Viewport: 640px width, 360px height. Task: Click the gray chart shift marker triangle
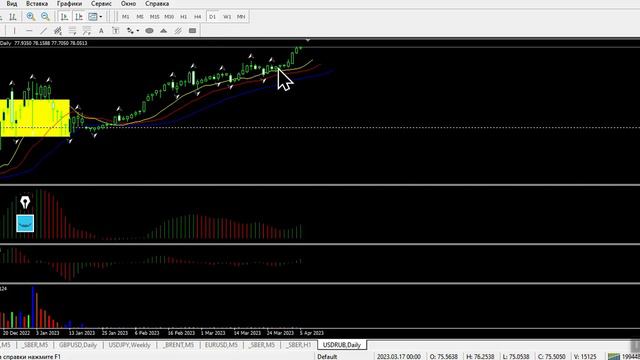pyautogui.click(x=308, y=40)
